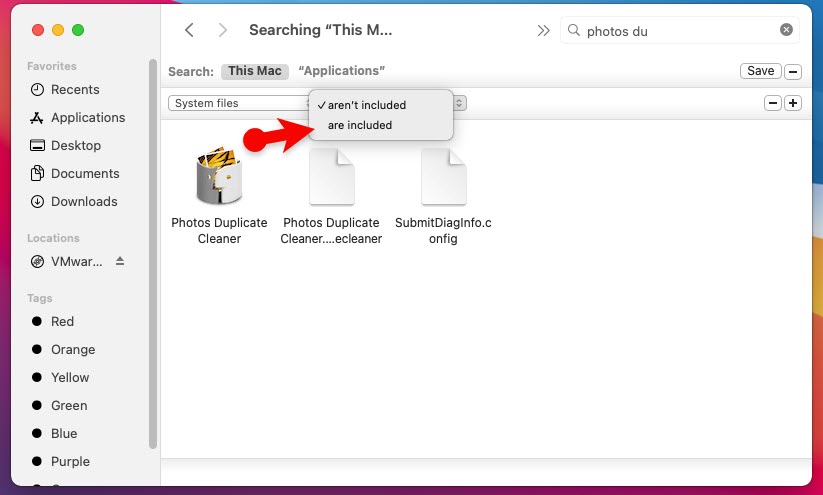
Task: Eject the VMware volume in sidebar
Action: pyautogui.click(x=120, y=262)
